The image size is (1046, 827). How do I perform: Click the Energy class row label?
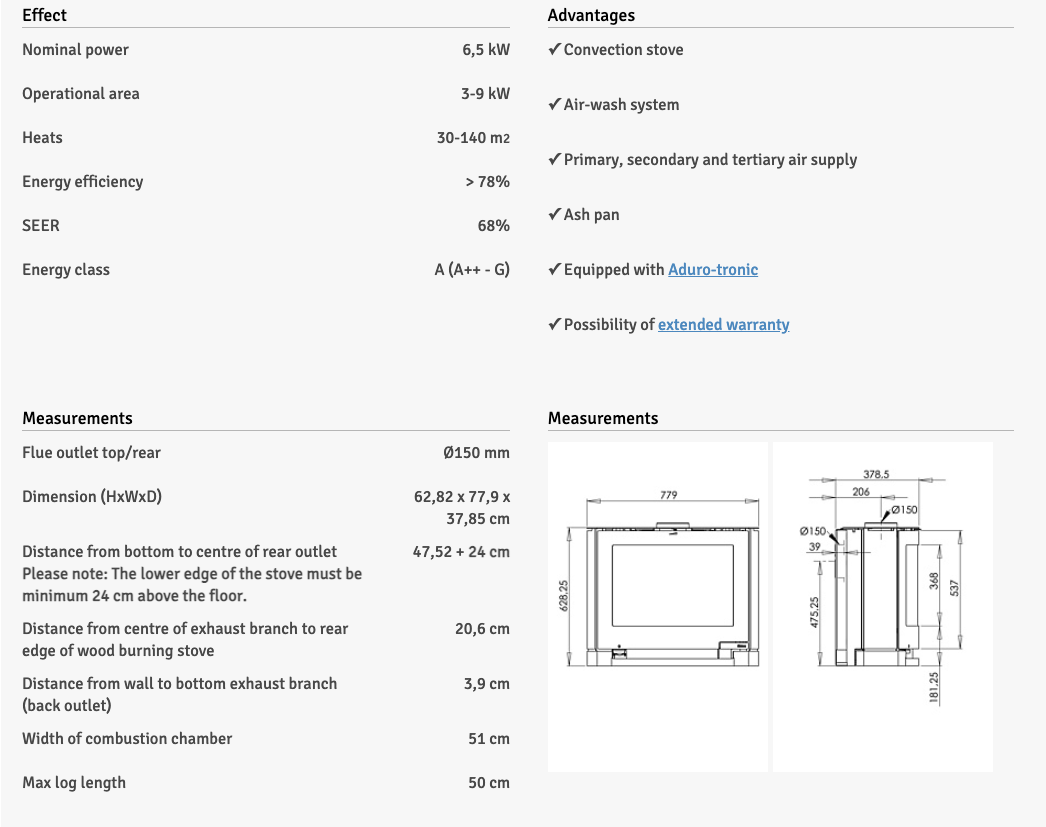(66, 270)
